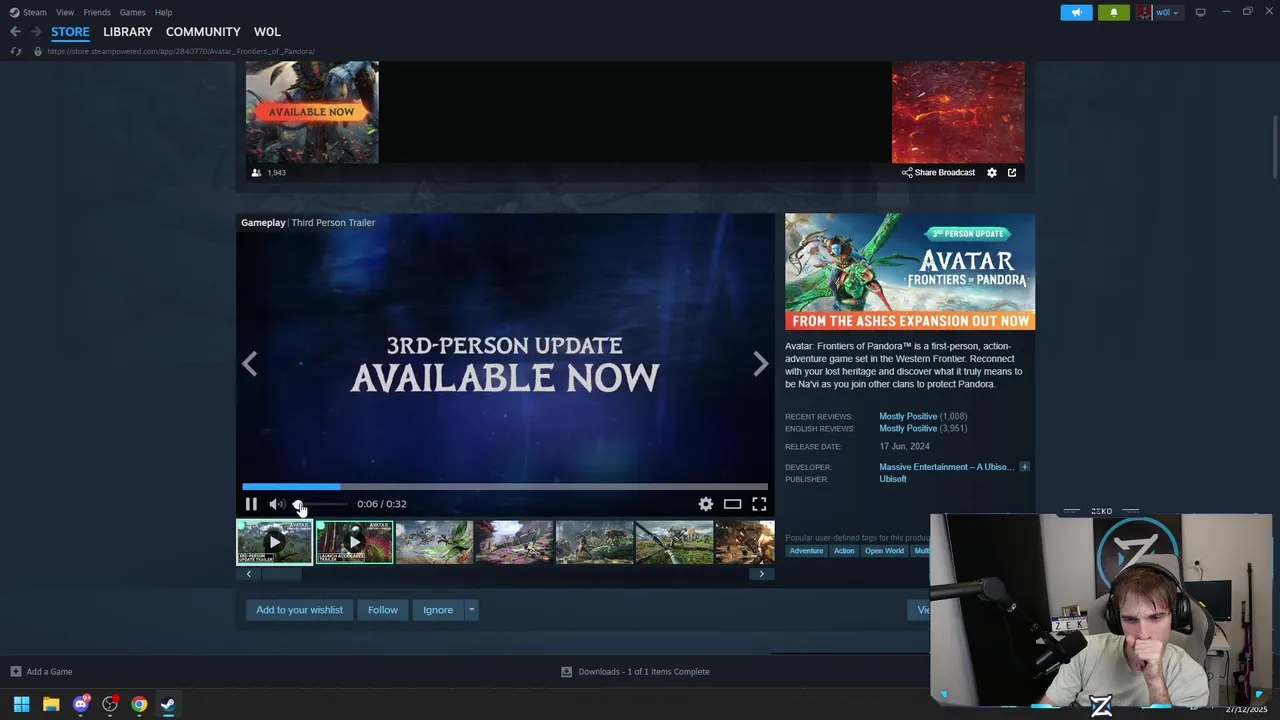The width and height of the screenshot is (1280, 720).
Task: Move thumbnail strip right with arrow button
Action: 761,574
